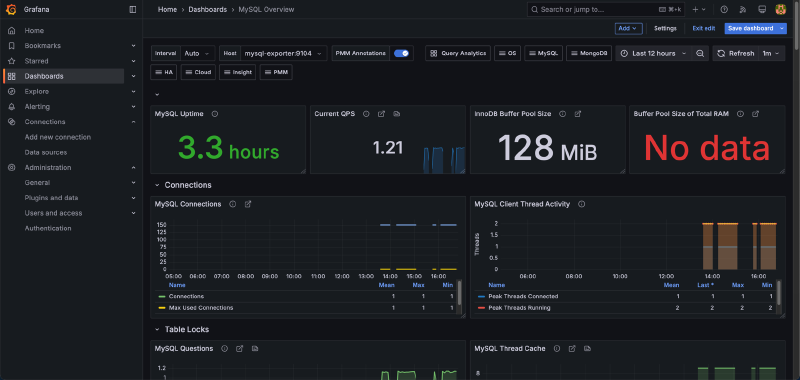Open the Host mysql-exporter:9104 dropdown
800x380 pixels.
283,54
